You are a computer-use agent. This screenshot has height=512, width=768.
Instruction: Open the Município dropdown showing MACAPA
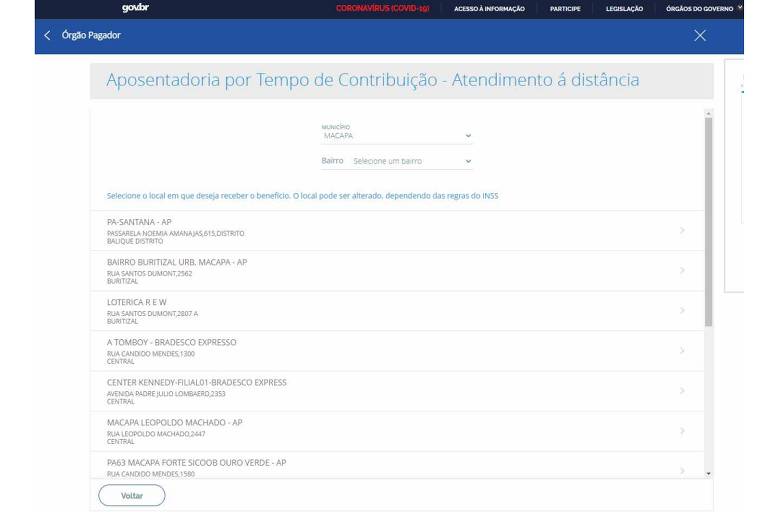396,136
